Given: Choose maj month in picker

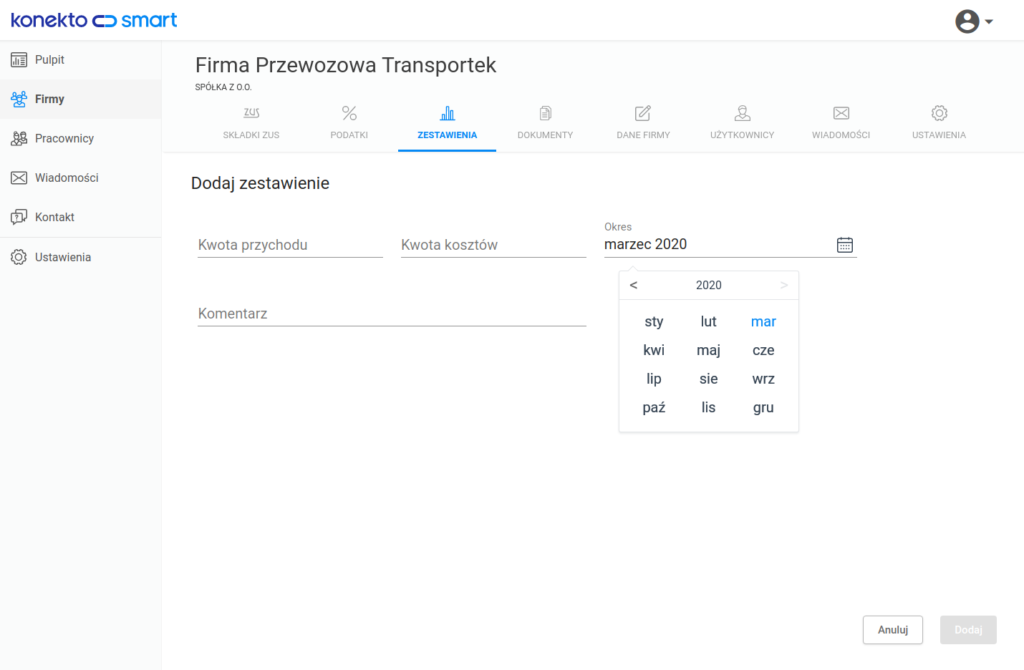Looking at the screenshot, I should (709, 350).
